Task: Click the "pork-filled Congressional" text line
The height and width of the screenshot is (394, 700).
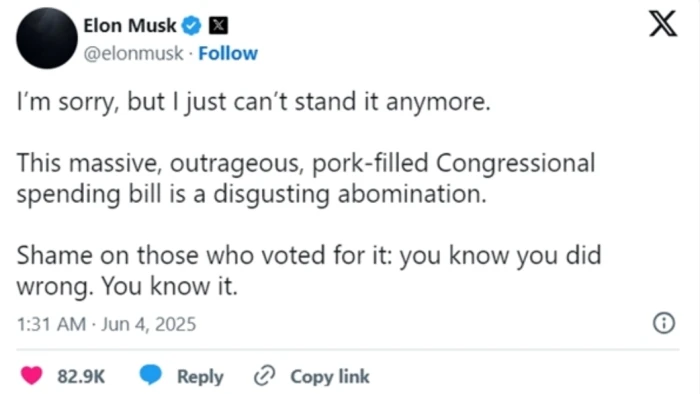Action: click(x=306, y=163)
